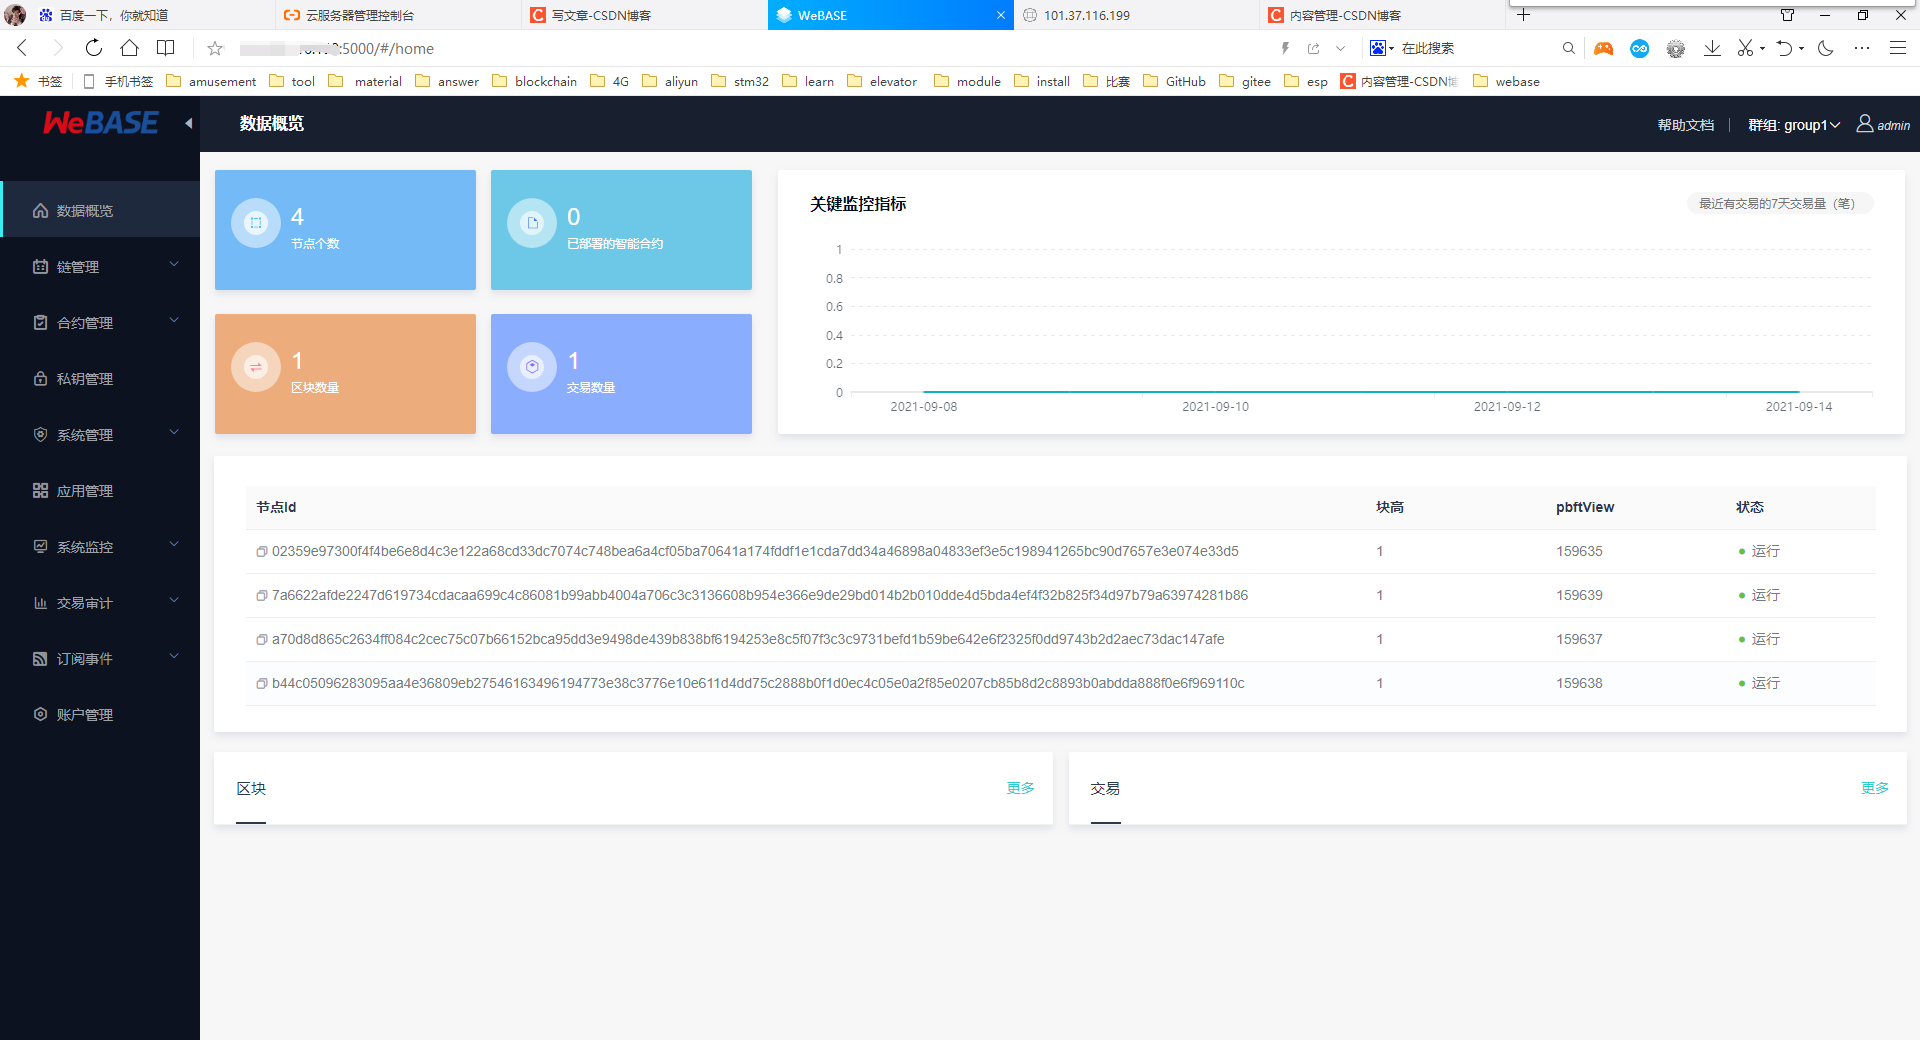The width and height of the screenshot is (1920, 1040).
Task: Select the 账户管理 user icon
Action: (x=40, y=714)
